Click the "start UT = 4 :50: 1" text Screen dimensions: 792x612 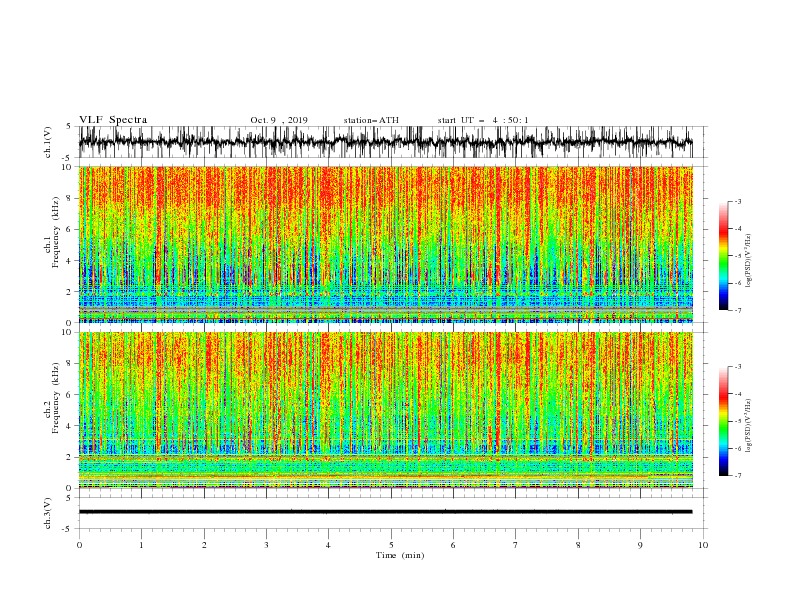coord(483,120)
